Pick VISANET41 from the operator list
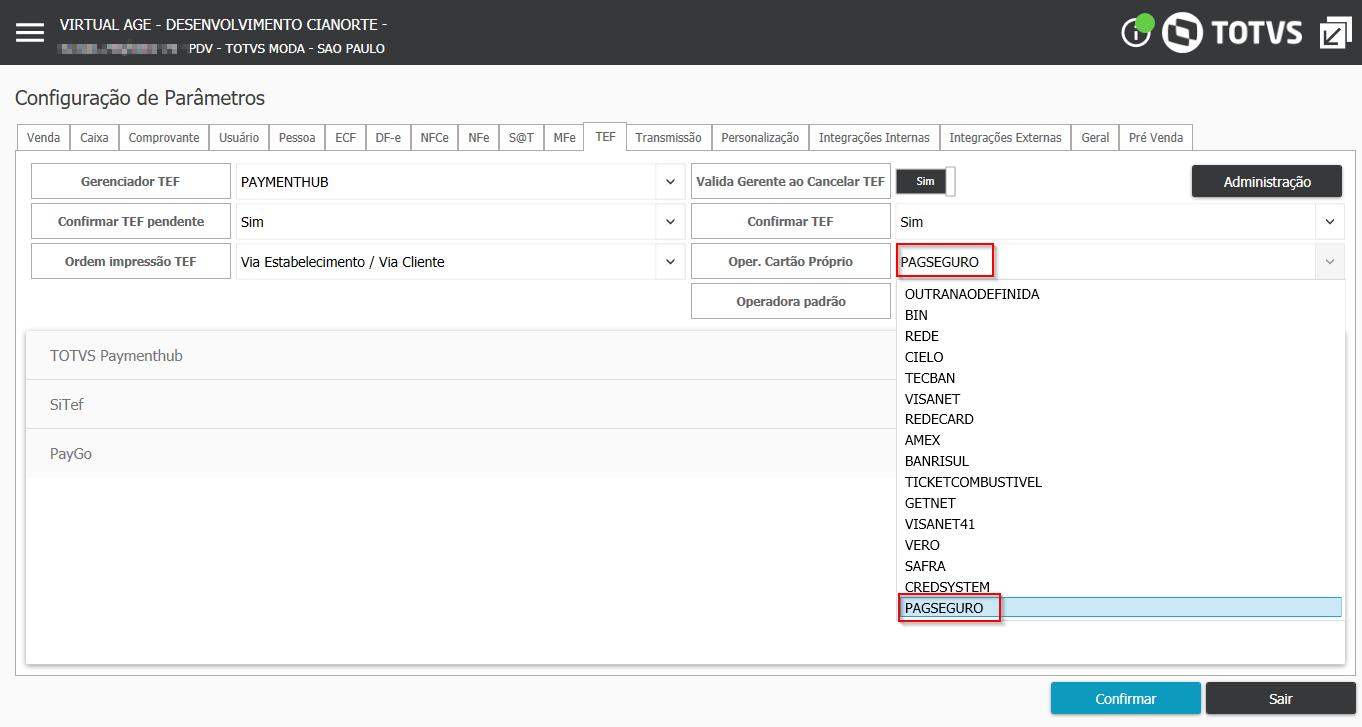Screen dimensions: 1362x727 click(1120, 524)
